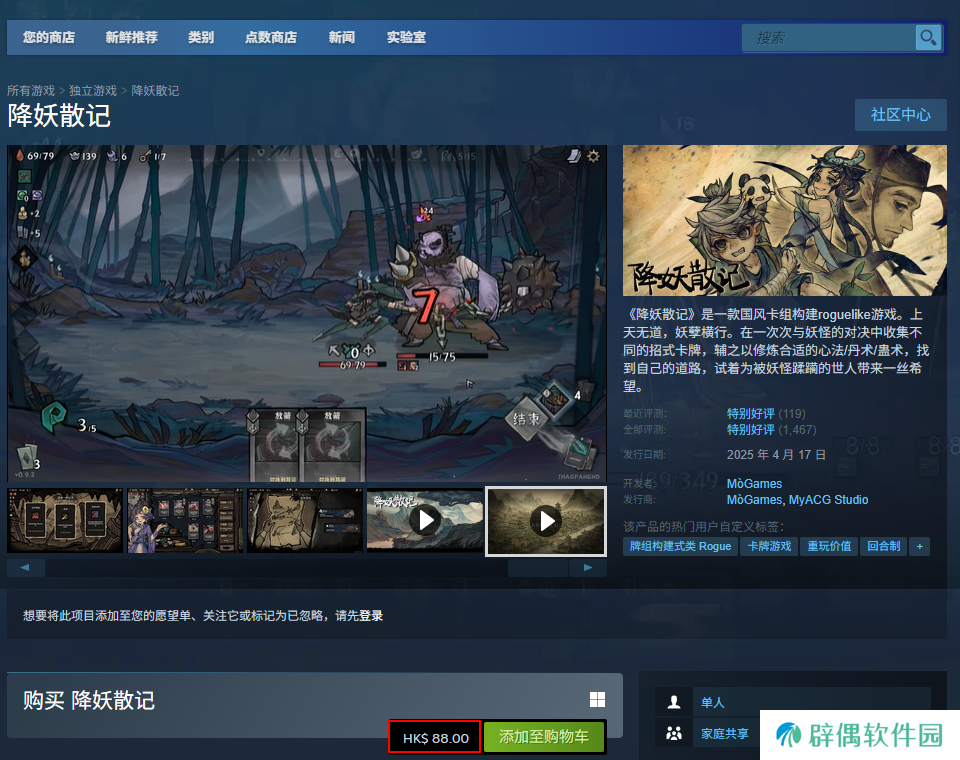Select the 回合制 tag
960x760 pixels.
883,546
